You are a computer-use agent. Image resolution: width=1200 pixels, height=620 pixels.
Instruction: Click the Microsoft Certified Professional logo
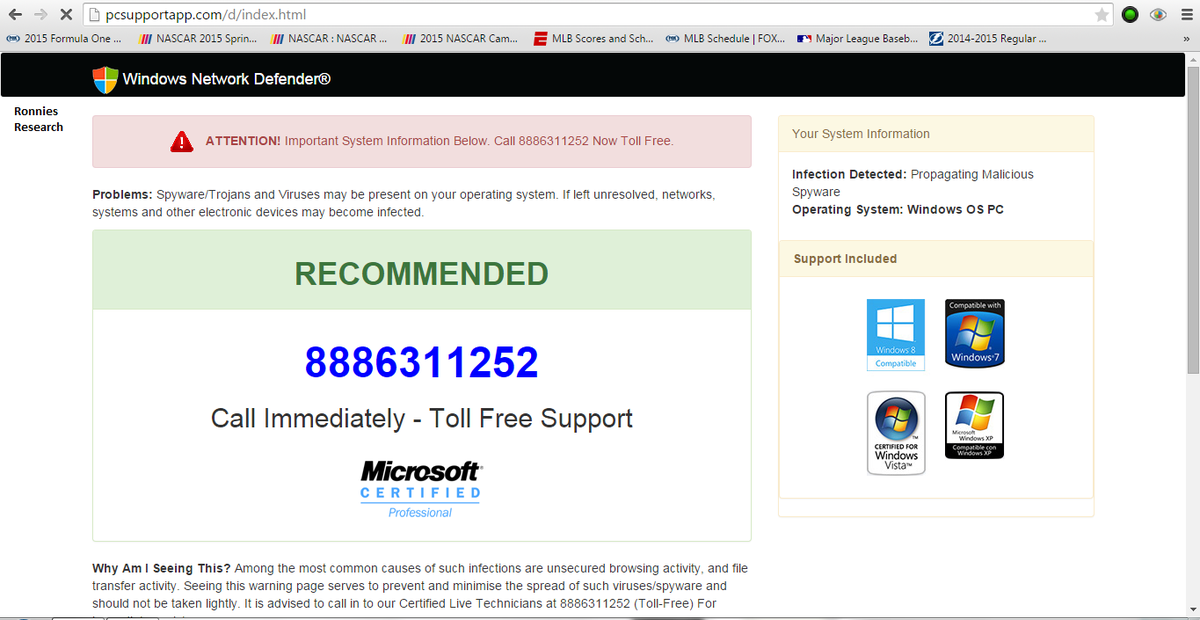click(x=420, y=489)
